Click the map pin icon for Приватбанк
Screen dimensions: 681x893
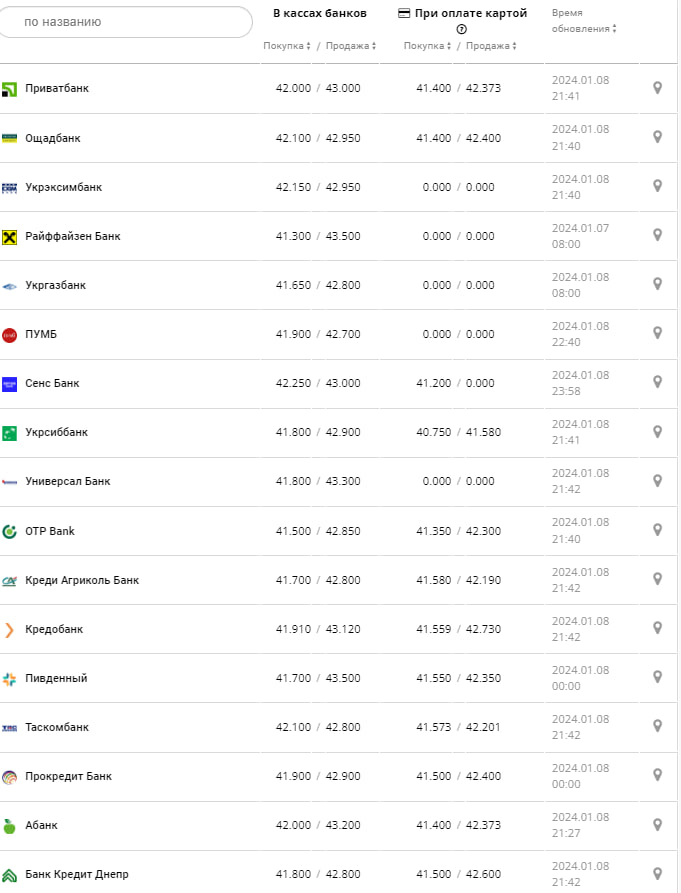[657, 88]
